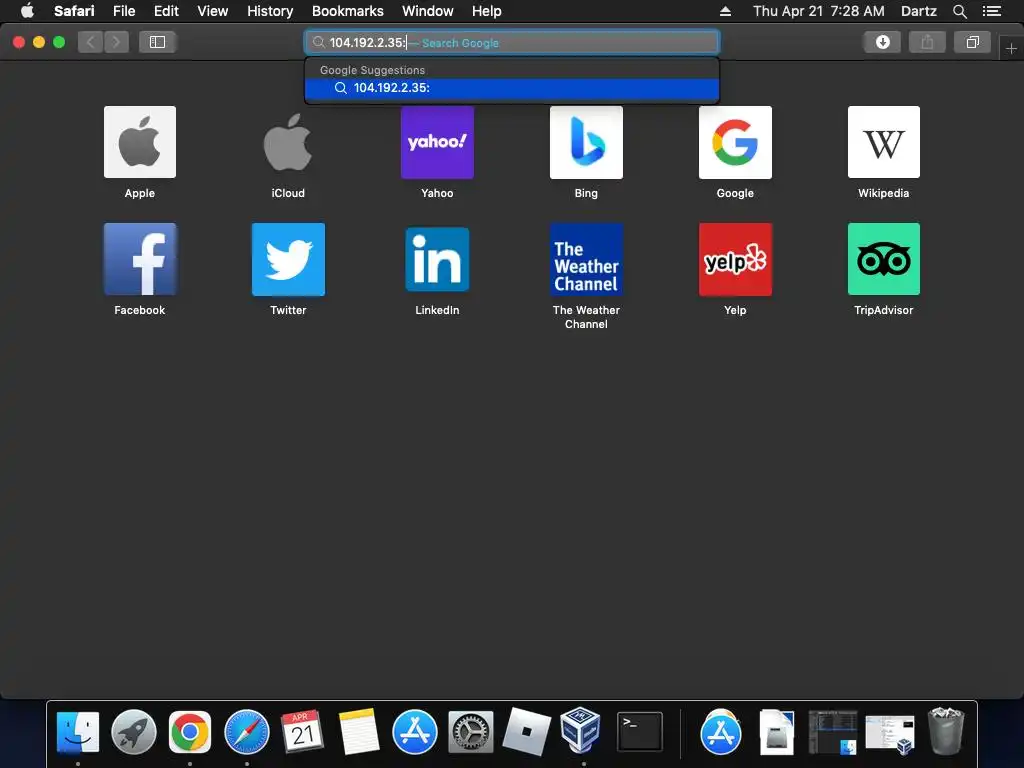This screenshot has width=1024, height=768.
Task: Open the Apple system menu
Action: (27, 10)
